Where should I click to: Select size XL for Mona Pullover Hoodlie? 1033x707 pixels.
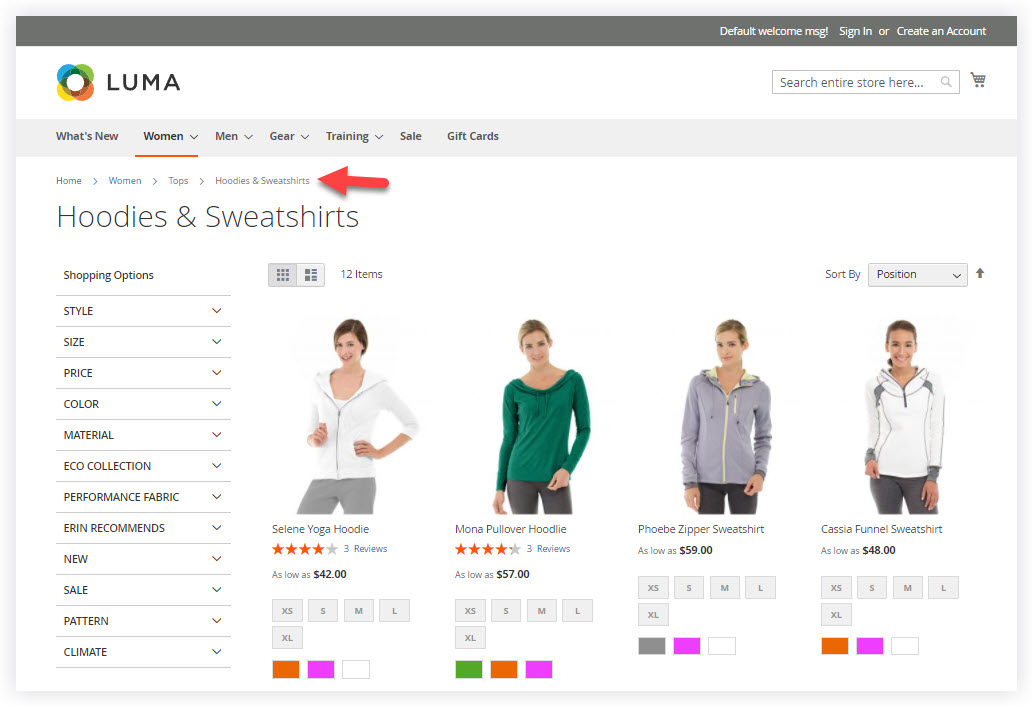click(470, 637)
